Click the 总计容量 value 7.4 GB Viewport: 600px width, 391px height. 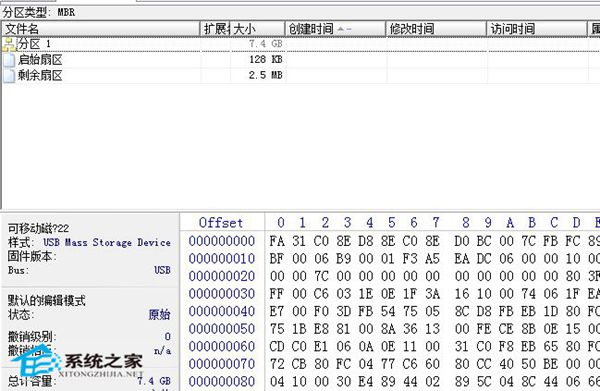154,381
